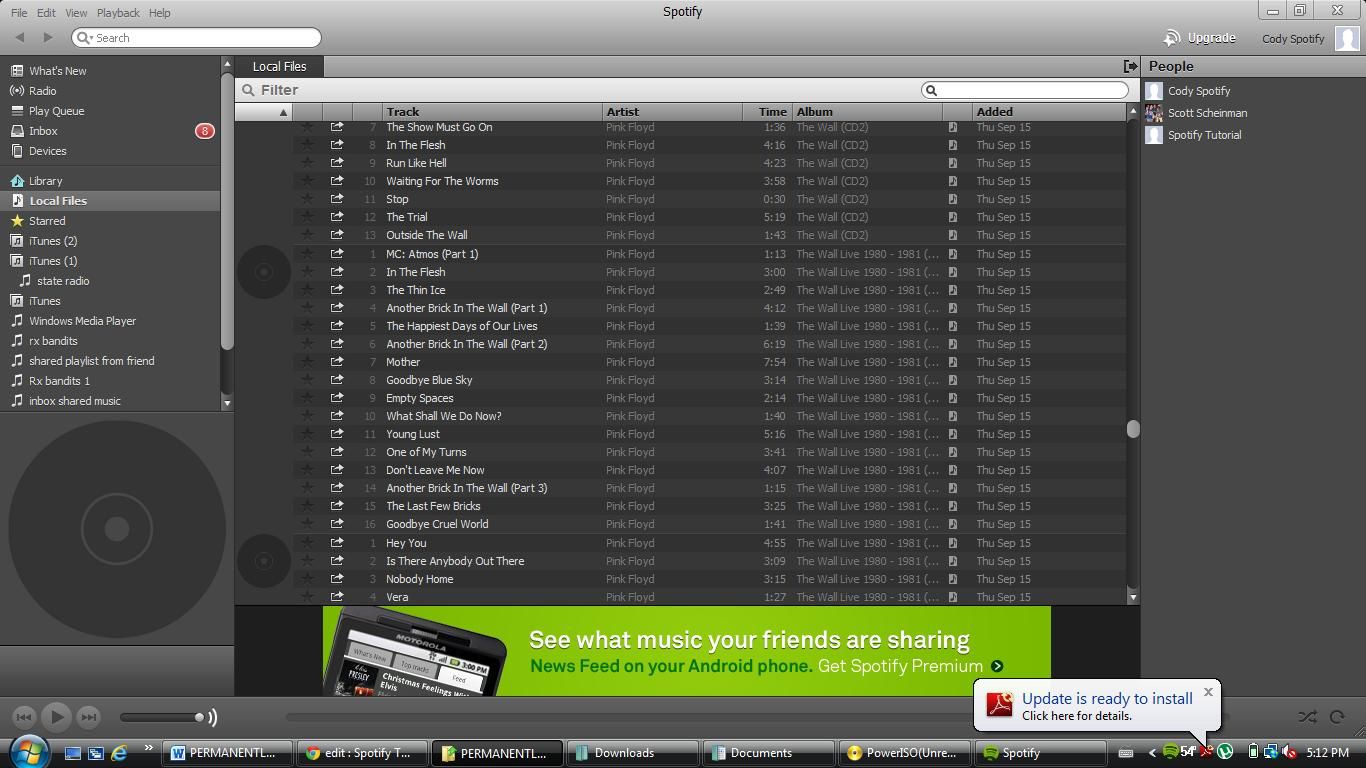Viewport: 1366px width, 768px height.
Task: Click the Upgrade button
Action: click(x=1211, y=37)
